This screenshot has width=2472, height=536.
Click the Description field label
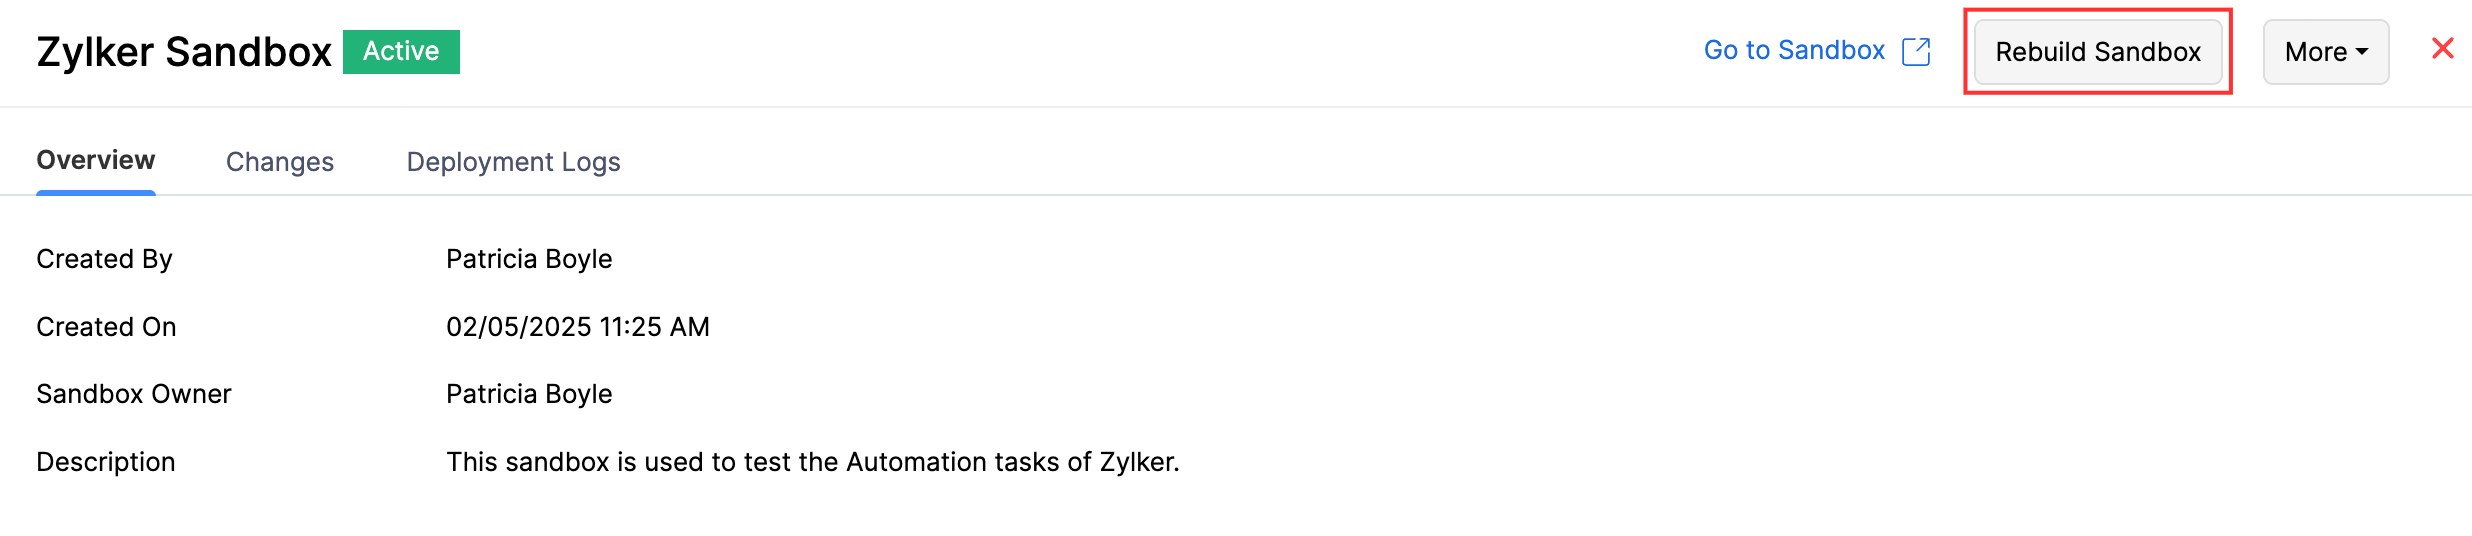(x=106, y=462)
